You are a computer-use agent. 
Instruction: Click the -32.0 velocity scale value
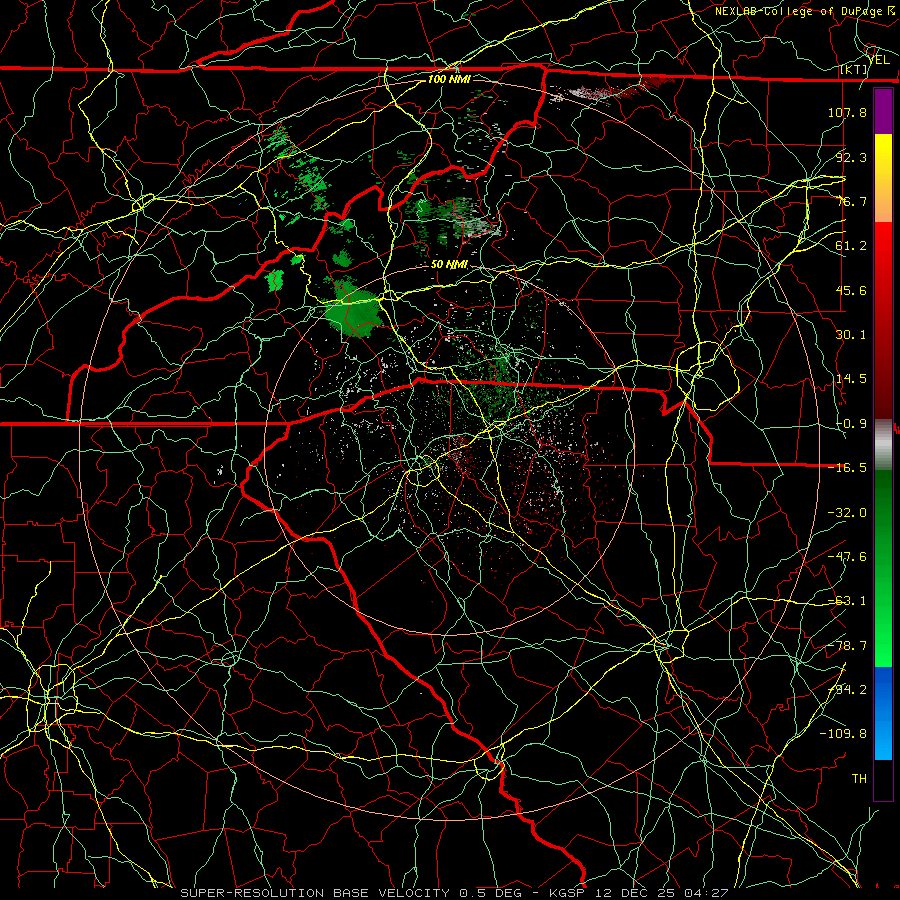click(x=847, y=513)
